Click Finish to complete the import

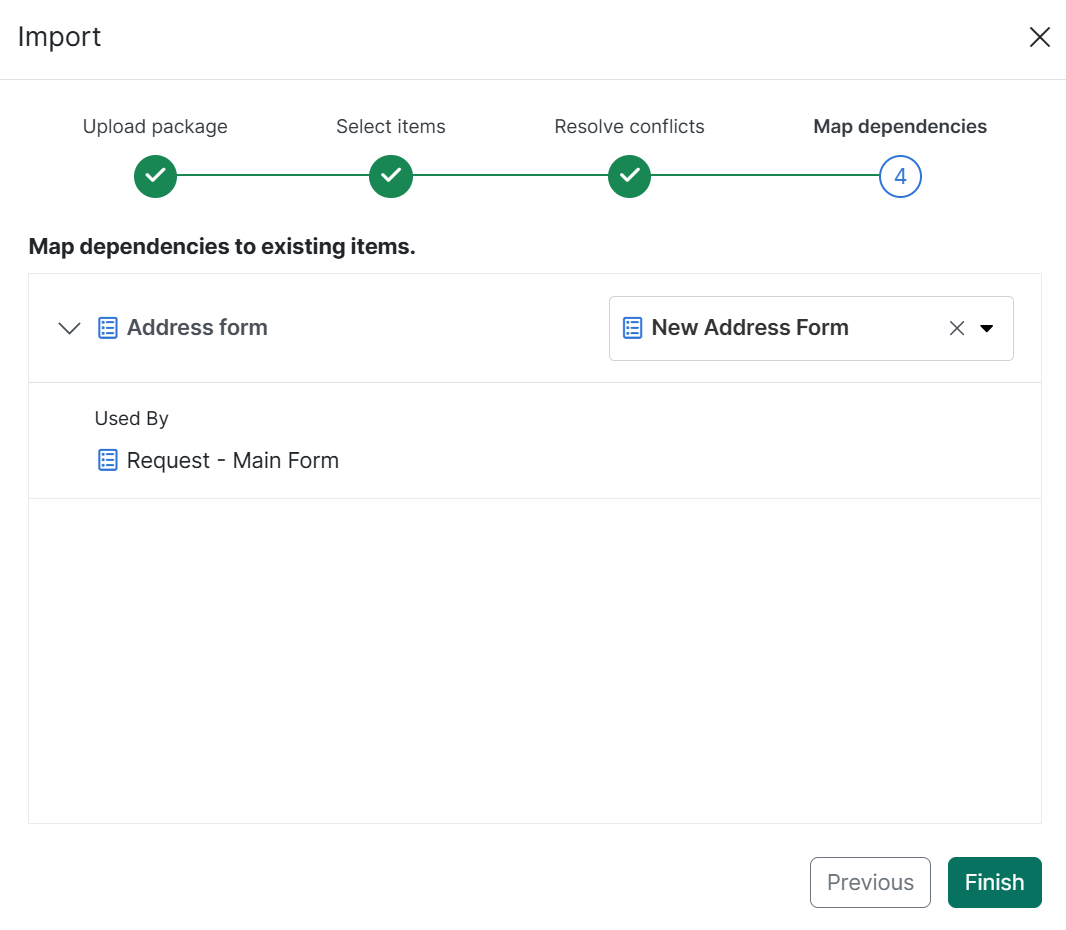994,882
